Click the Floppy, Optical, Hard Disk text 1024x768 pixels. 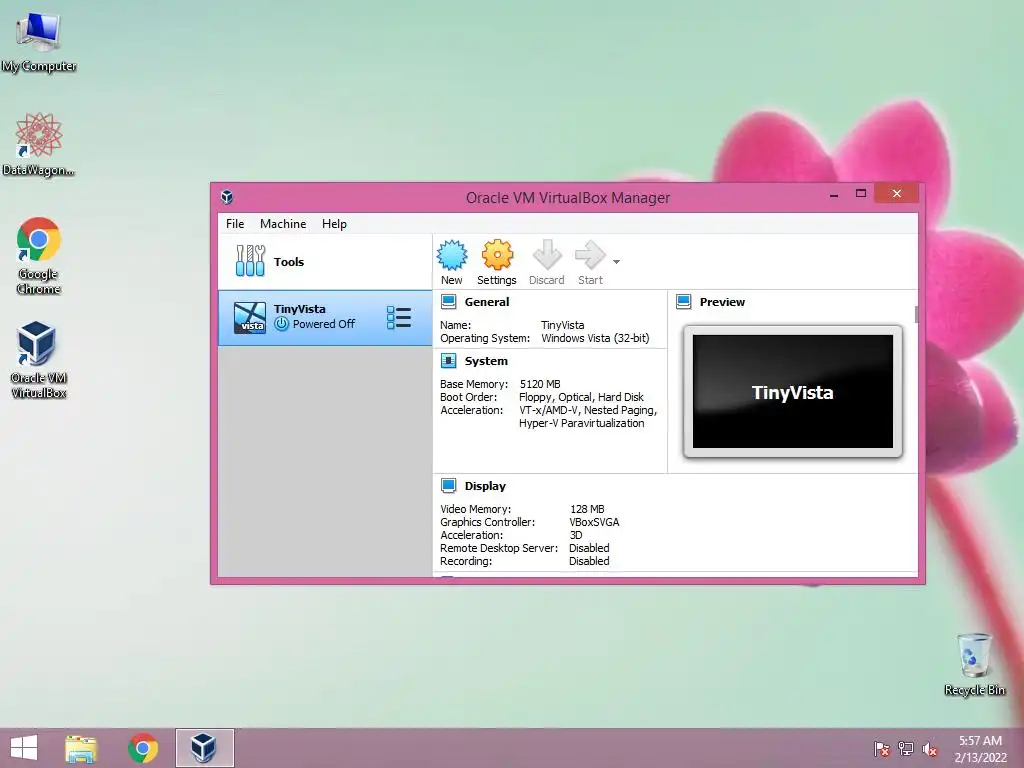(x=581, y=397)
